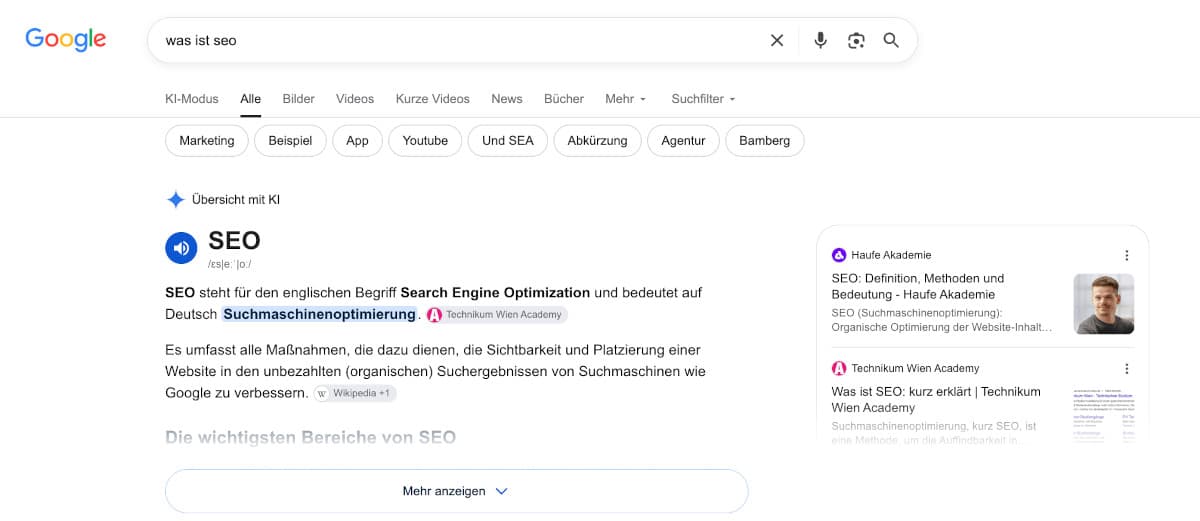The width and height of the screenshot is (1200, 521).
Task: Select the Youtube suggestion chip
Action: [x=425, y=141]
